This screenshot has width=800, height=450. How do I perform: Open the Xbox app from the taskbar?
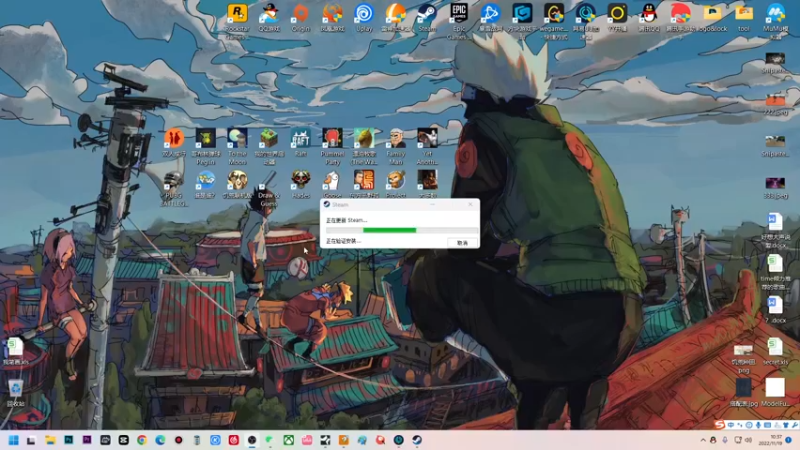point(289,440)
